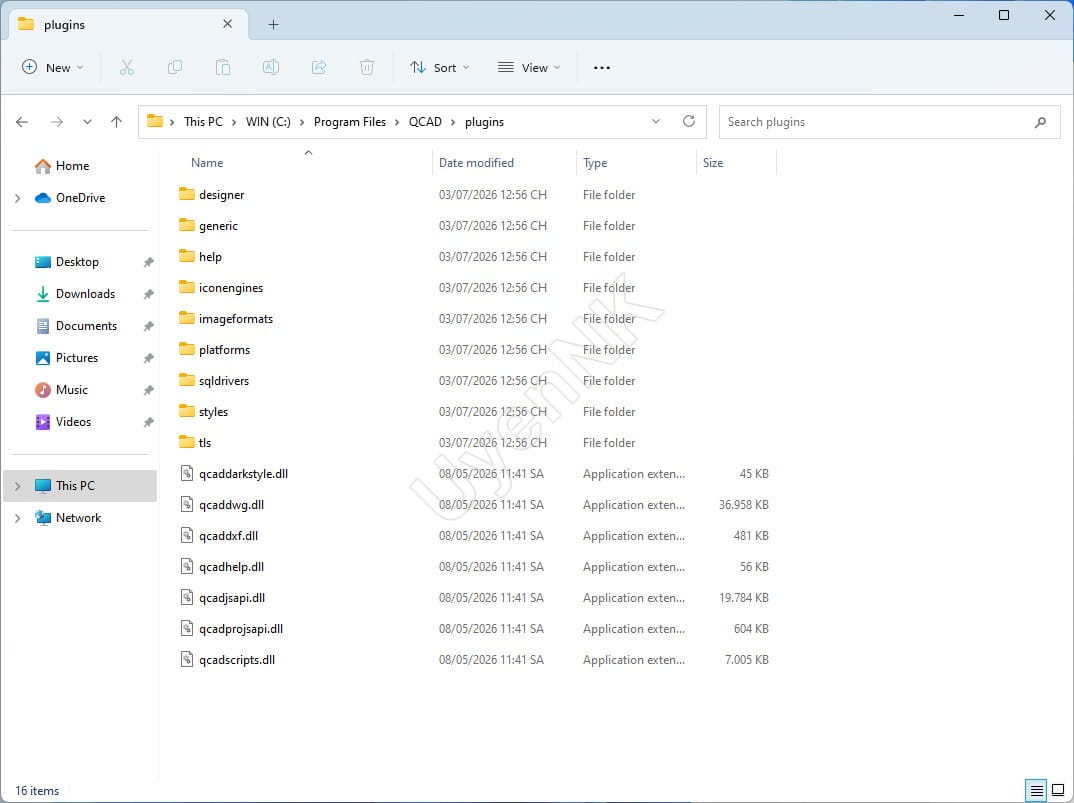Select the imageformats folder
The height and width of the screenshot is (803, 1074).
[236, 319]
